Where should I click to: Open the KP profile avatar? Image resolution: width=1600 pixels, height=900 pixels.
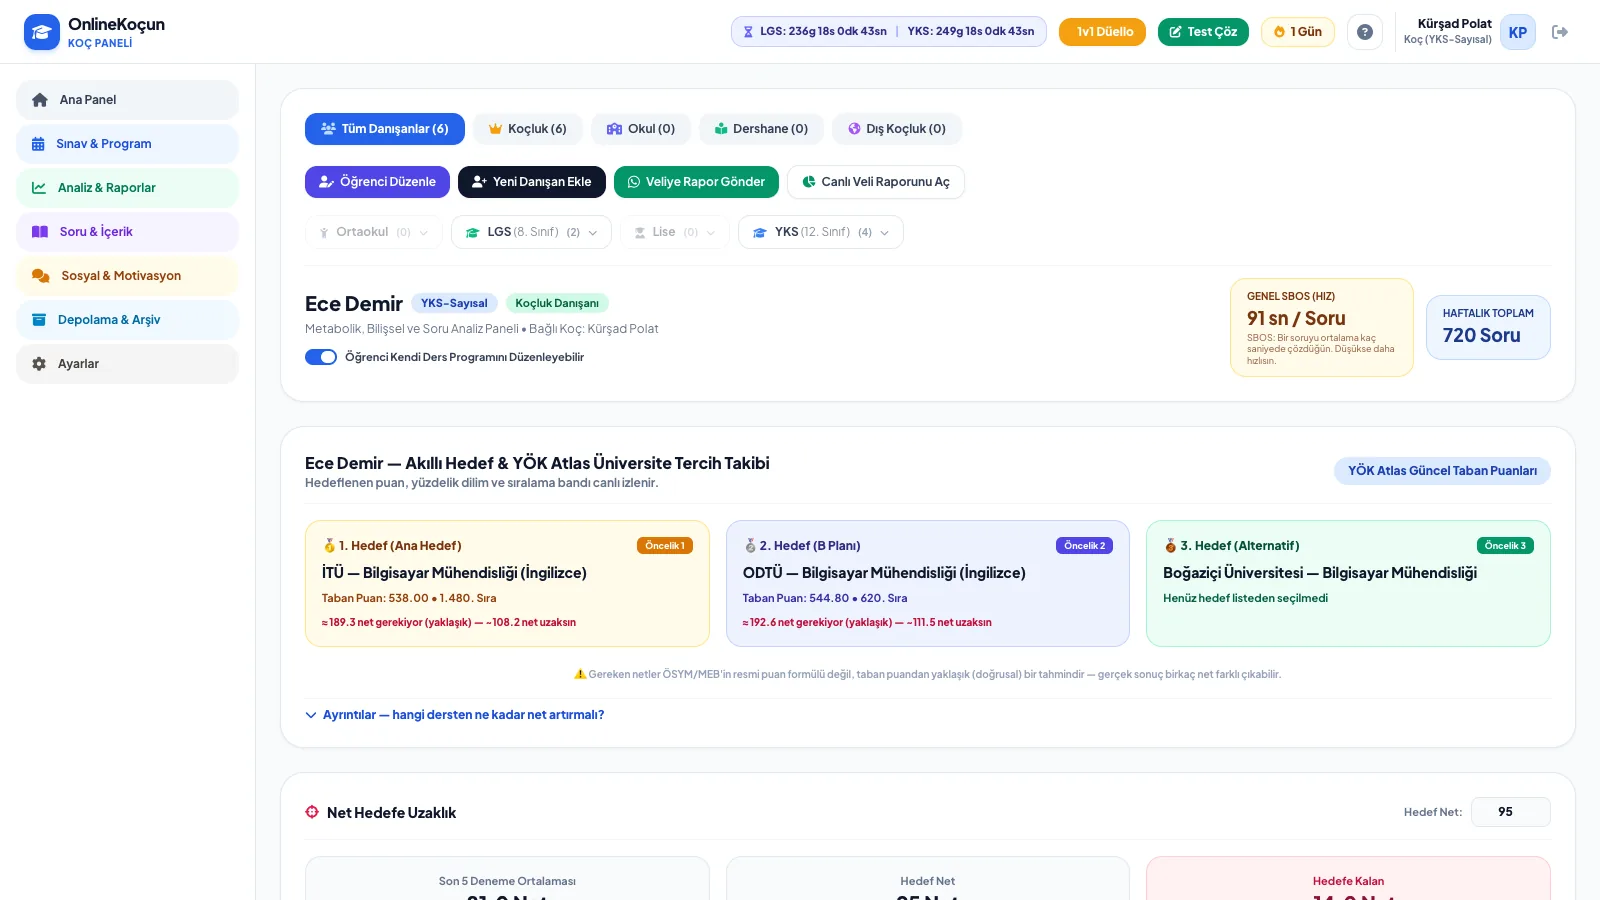pos(1517,32)
